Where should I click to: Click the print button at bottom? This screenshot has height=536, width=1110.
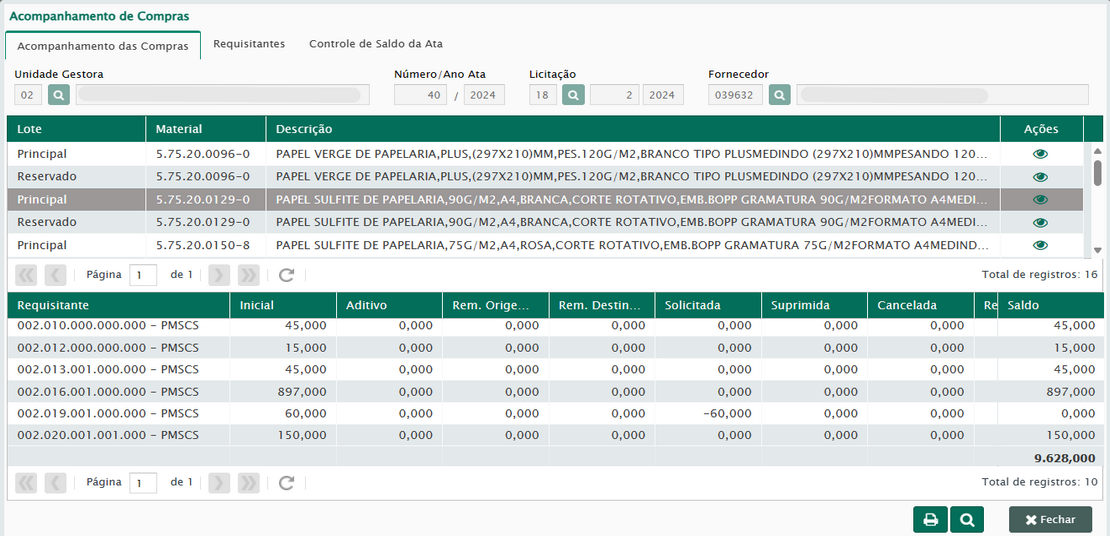point(930,520)
